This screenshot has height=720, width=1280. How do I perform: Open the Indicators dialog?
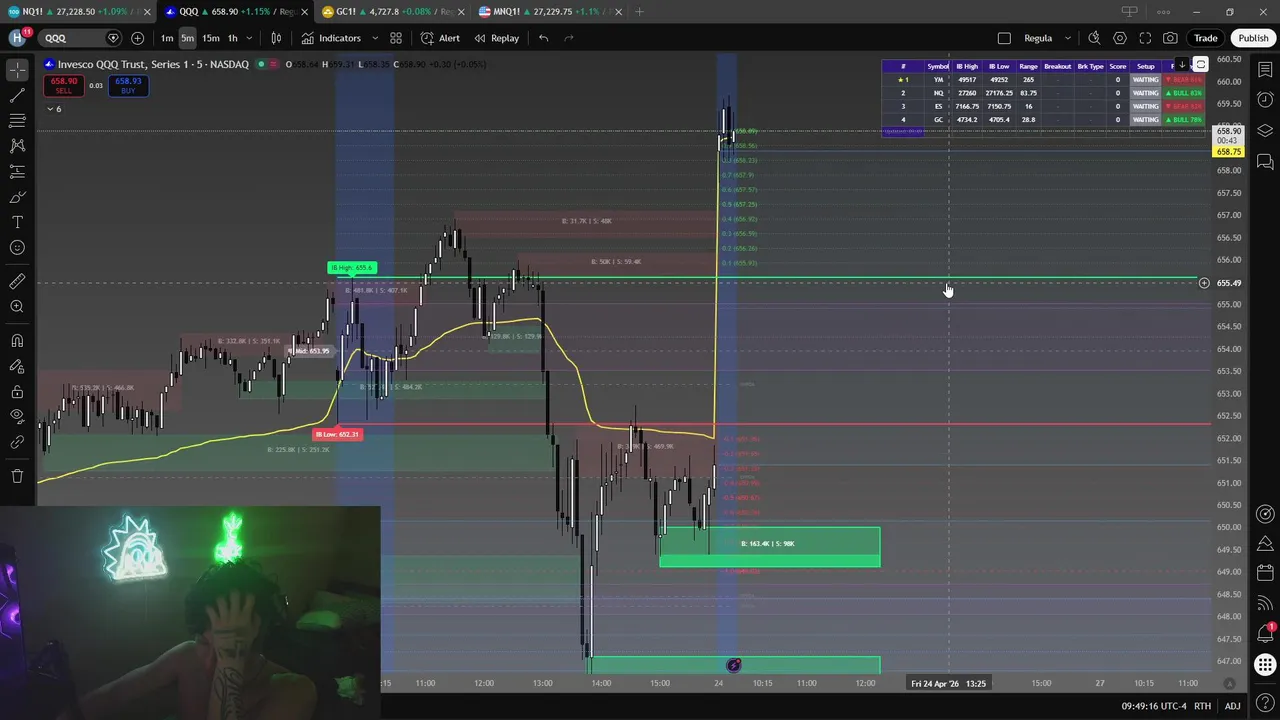point(331,38)
